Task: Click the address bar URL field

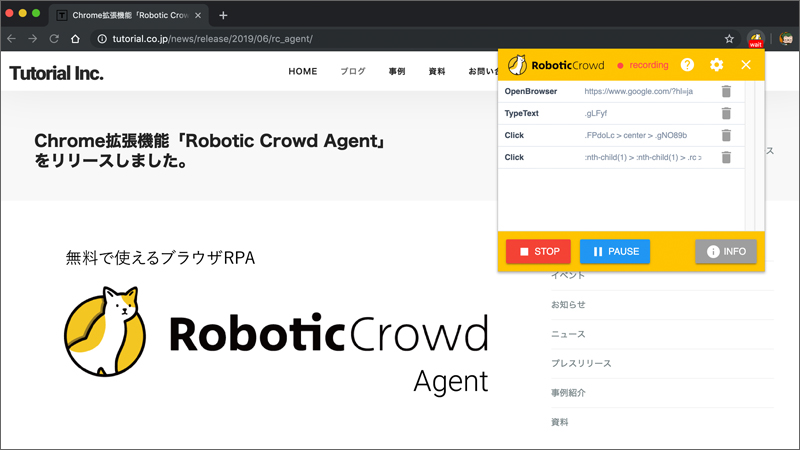Action: (408, 39)
